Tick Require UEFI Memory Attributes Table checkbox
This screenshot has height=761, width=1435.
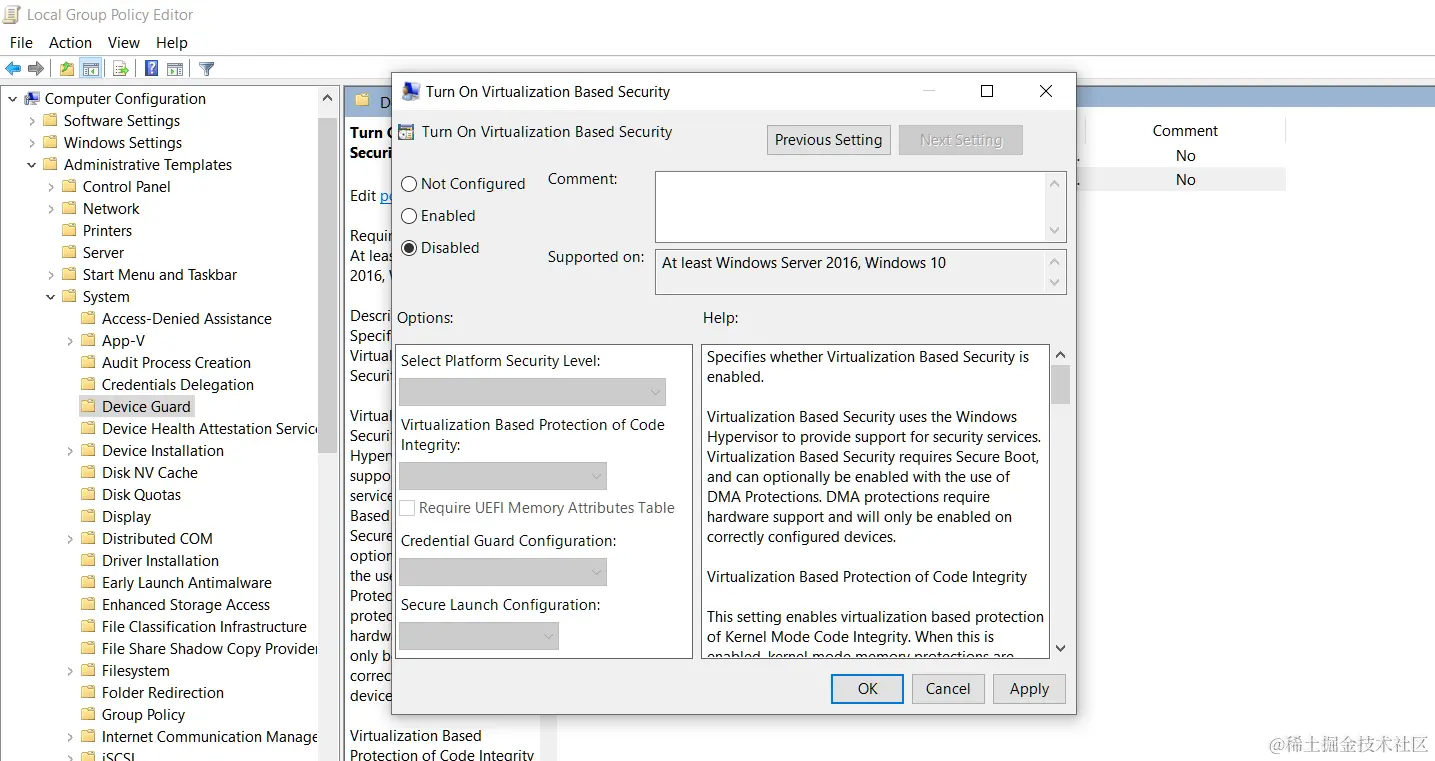[x=407, y=508]
